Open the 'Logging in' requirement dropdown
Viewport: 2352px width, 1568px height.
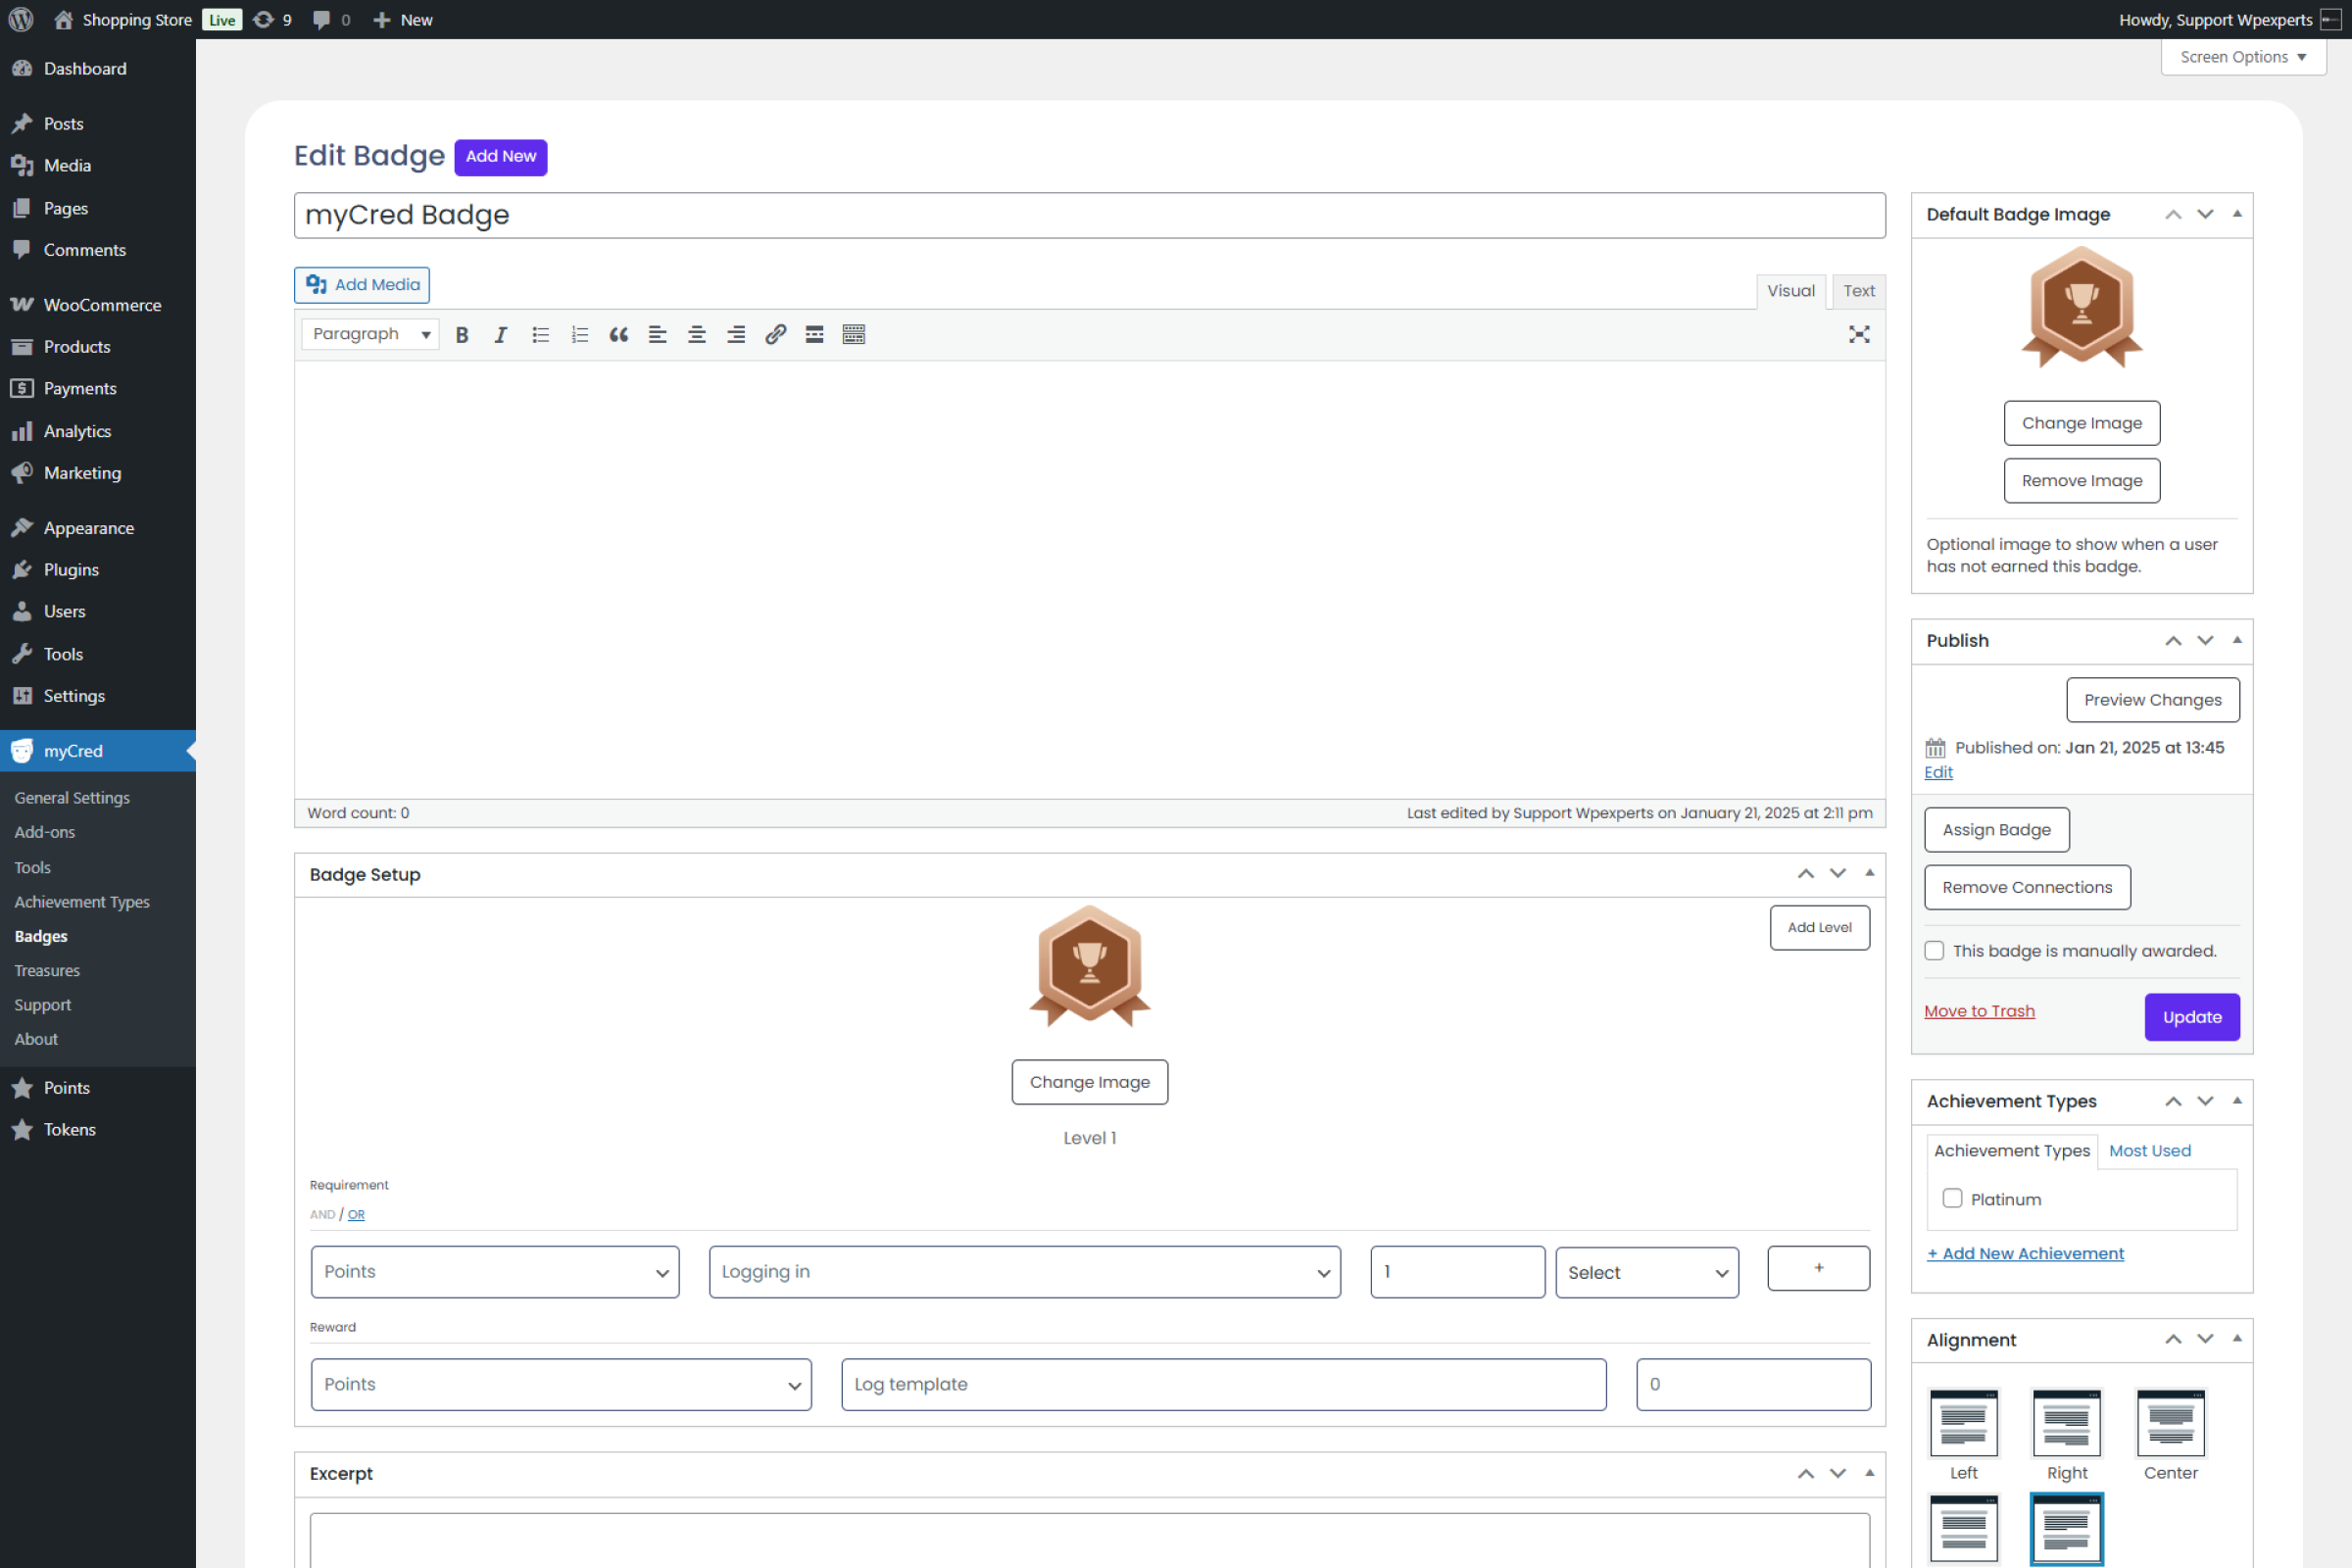pyautogui.click(x=1024, y=1271)
